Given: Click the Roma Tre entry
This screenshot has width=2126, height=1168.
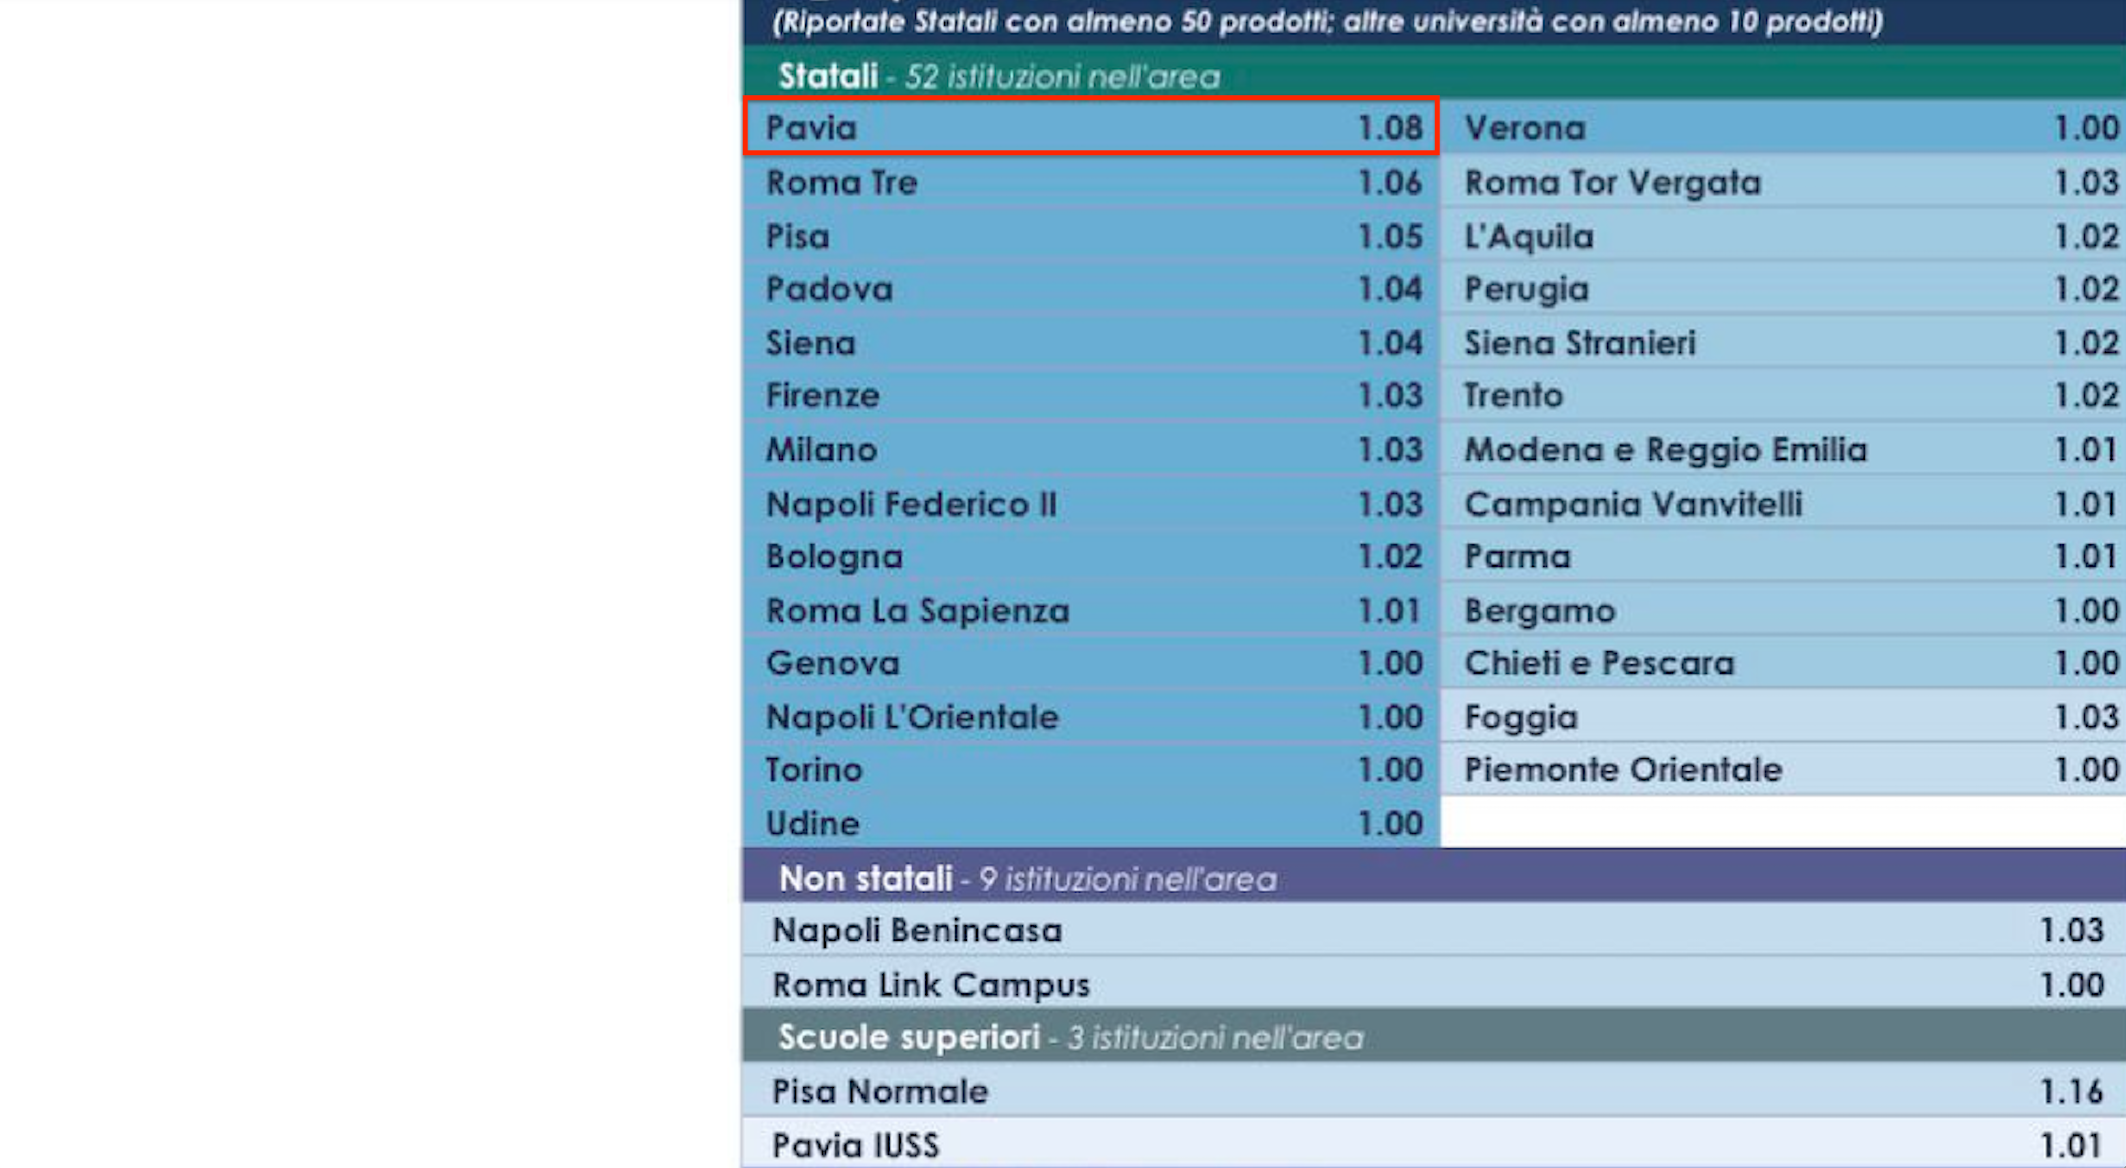Looking at the screenshot, I should (x=1091, y=182).
